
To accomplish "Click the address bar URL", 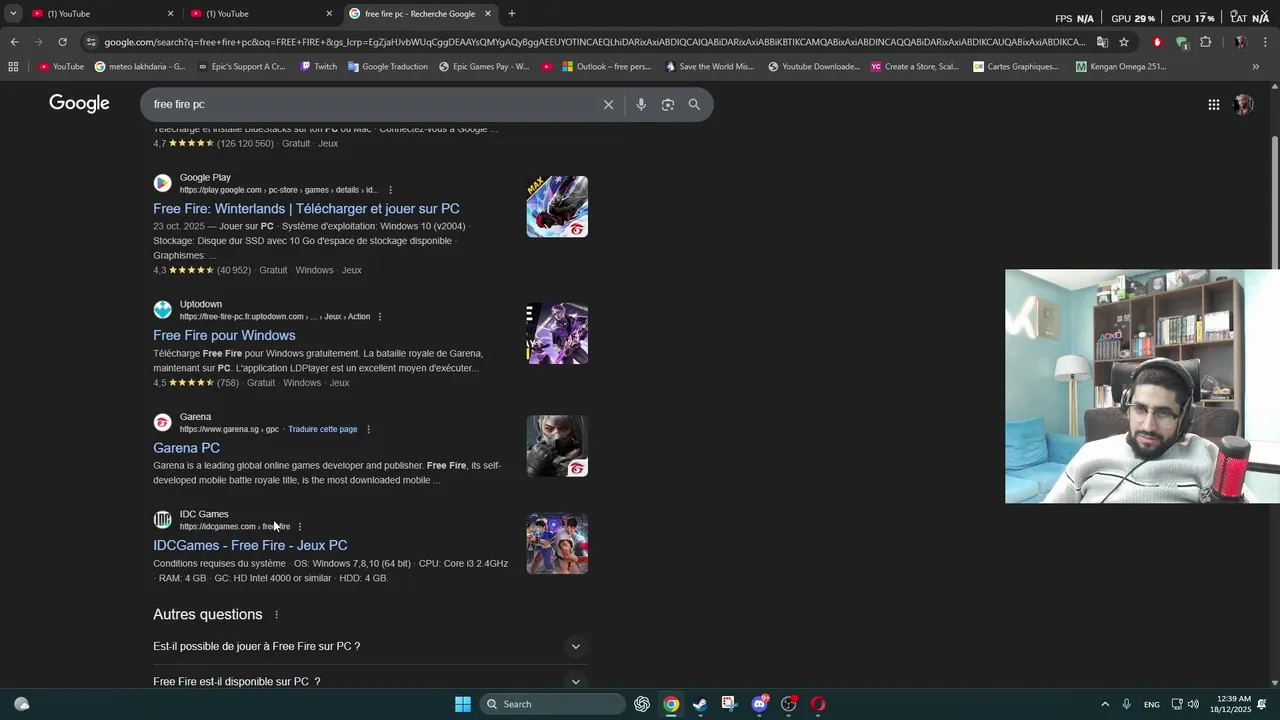I will coord(594,42).
